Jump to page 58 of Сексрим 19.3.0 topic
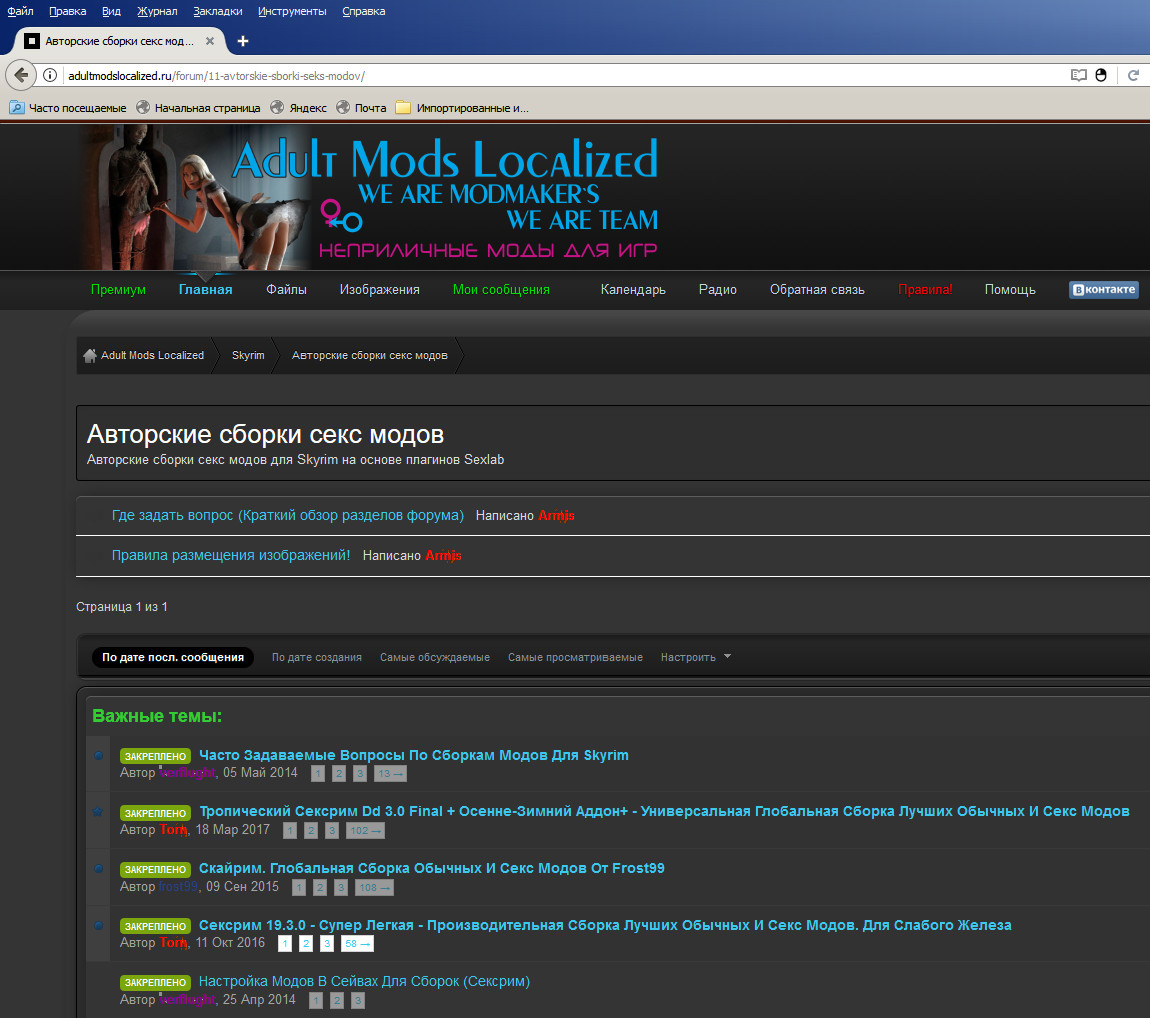Screen dimensions: 1150x1018 357,944
